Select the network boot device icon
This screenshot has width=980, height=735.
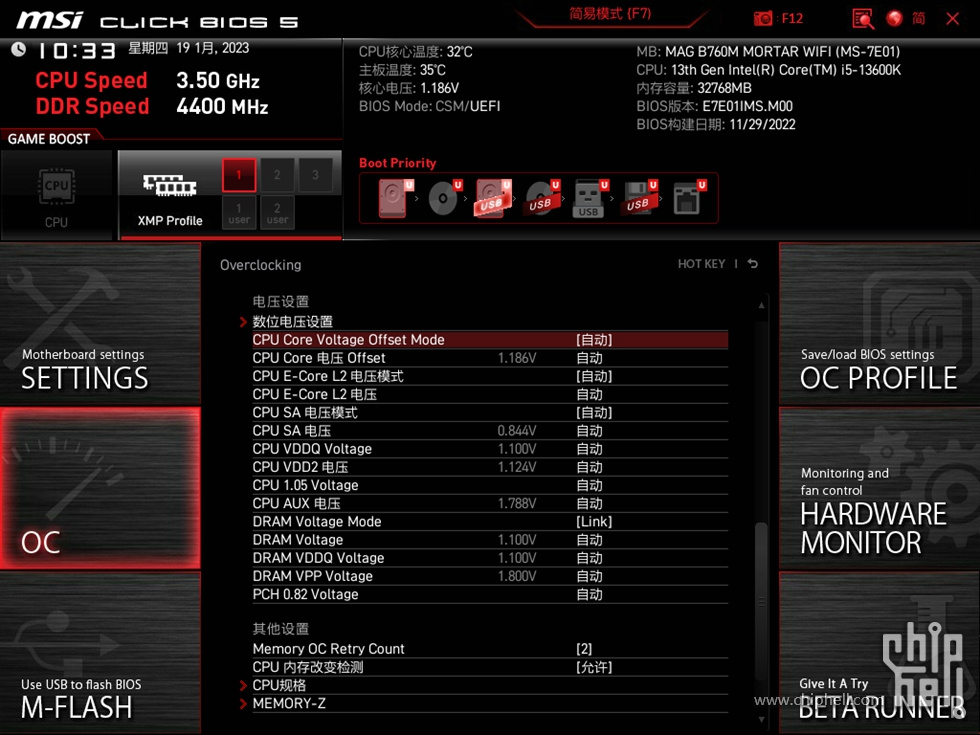click(x=688, y=198)
